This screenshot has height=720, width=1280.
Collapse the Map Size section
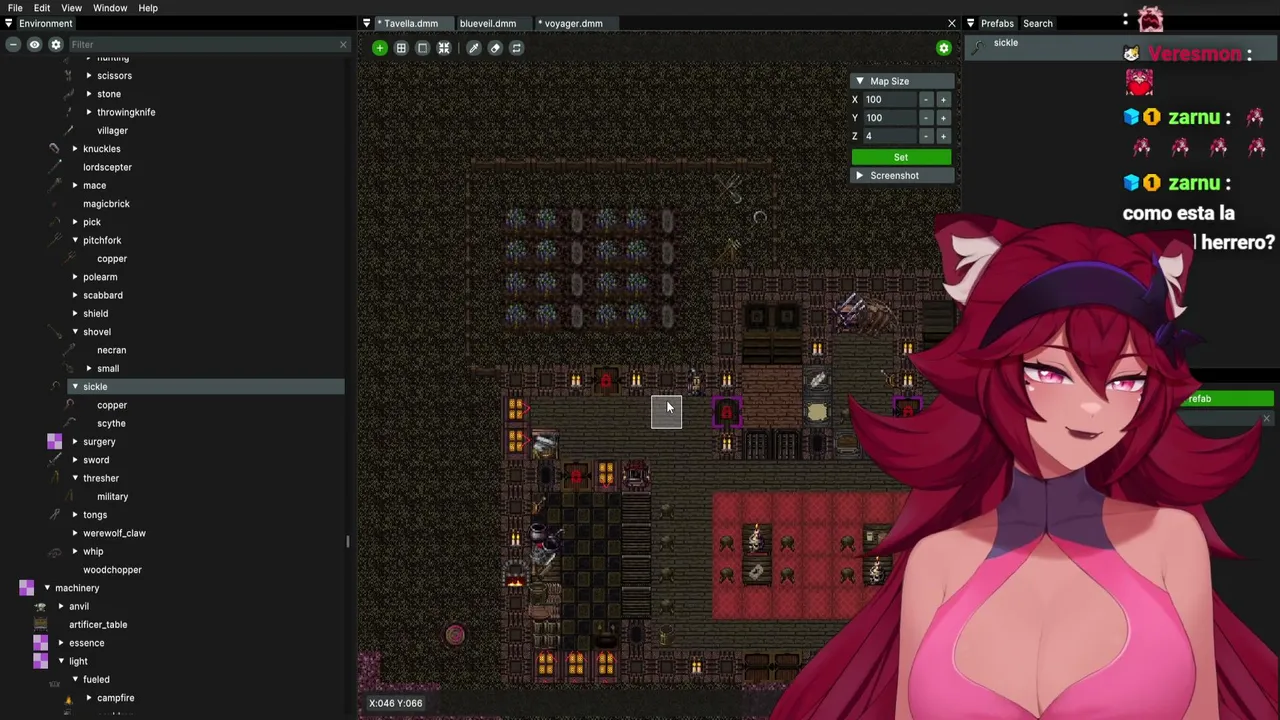coord(859,81)
